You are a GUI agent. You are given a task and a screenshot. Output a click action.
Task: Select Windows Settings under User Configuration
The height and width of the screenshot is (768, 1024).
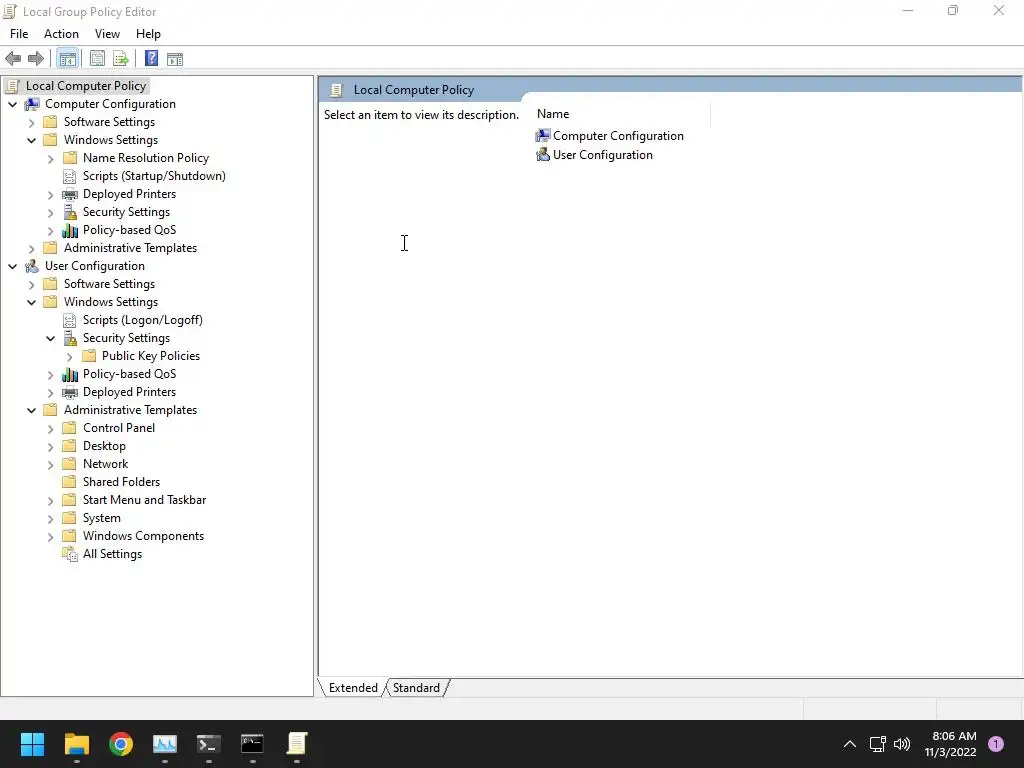(x=110, y=302)
